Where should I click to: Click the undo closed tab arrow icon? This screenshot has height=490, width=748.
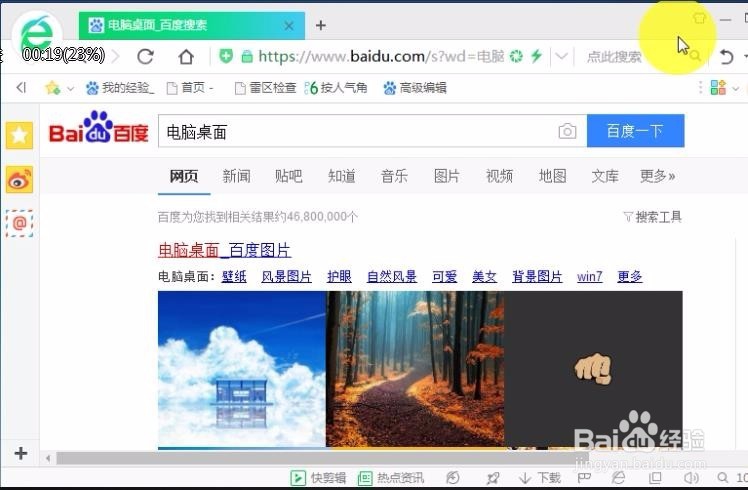(x=726, y=57)
